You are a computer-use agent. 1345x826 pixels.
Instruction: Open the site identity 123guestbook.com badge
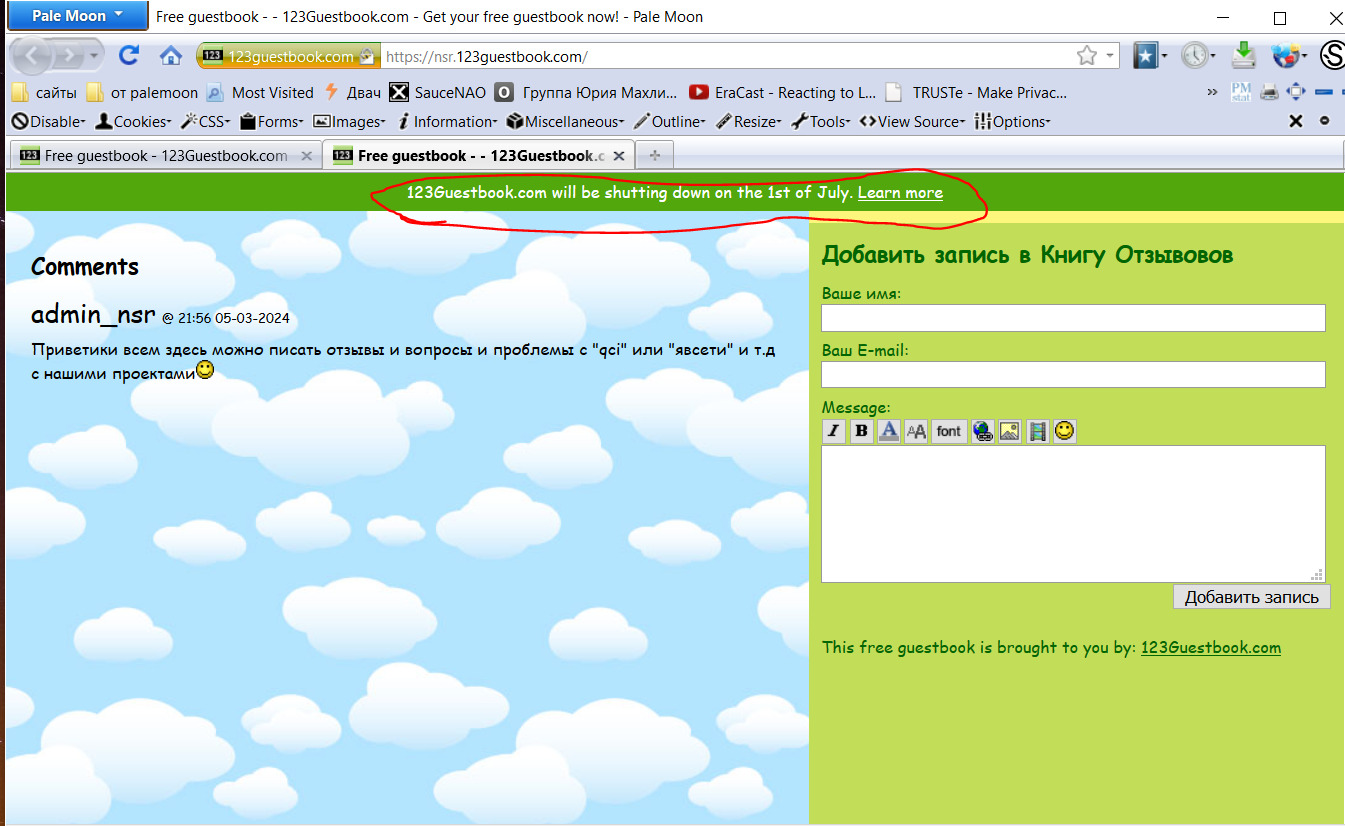(289, 56)
